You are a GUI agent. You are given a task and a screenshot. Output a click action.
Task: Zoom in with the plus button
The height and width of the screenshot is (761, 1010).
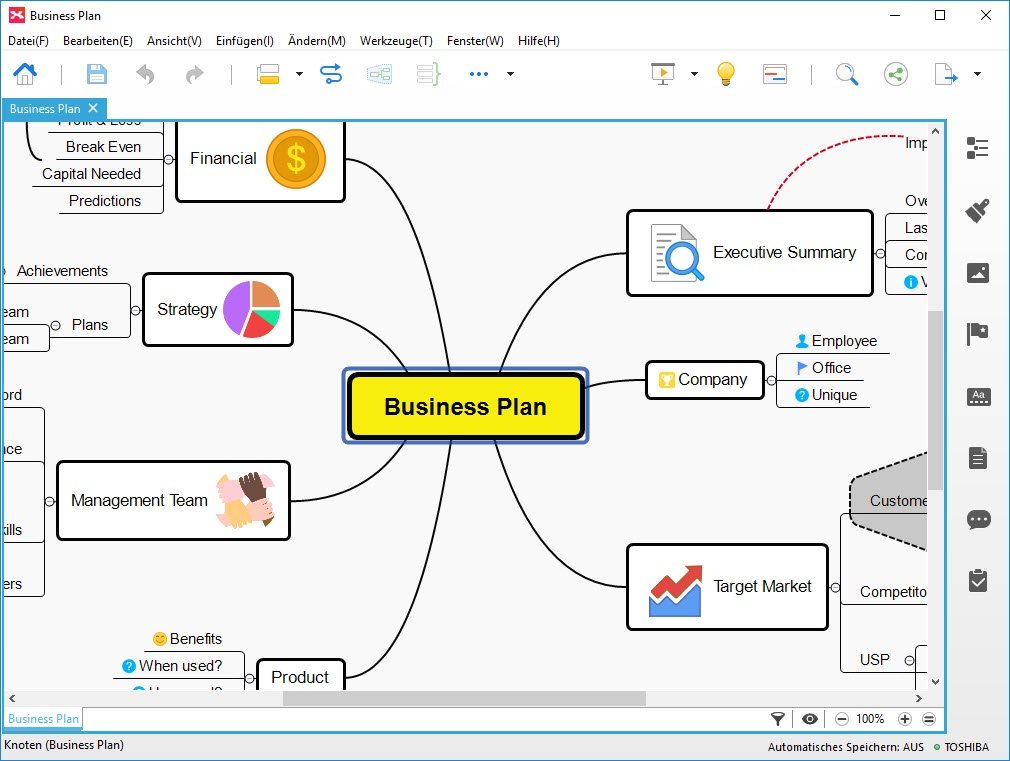pos(904,719)
